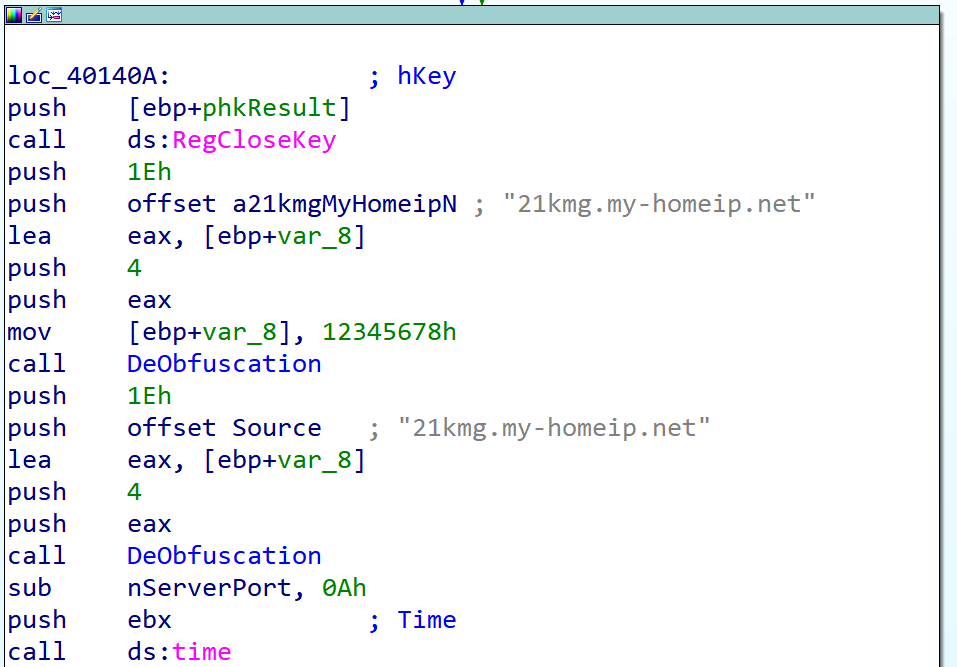The image size is (957, 667).
Task: Click the node color palette icon
Action: coord(14,15)
